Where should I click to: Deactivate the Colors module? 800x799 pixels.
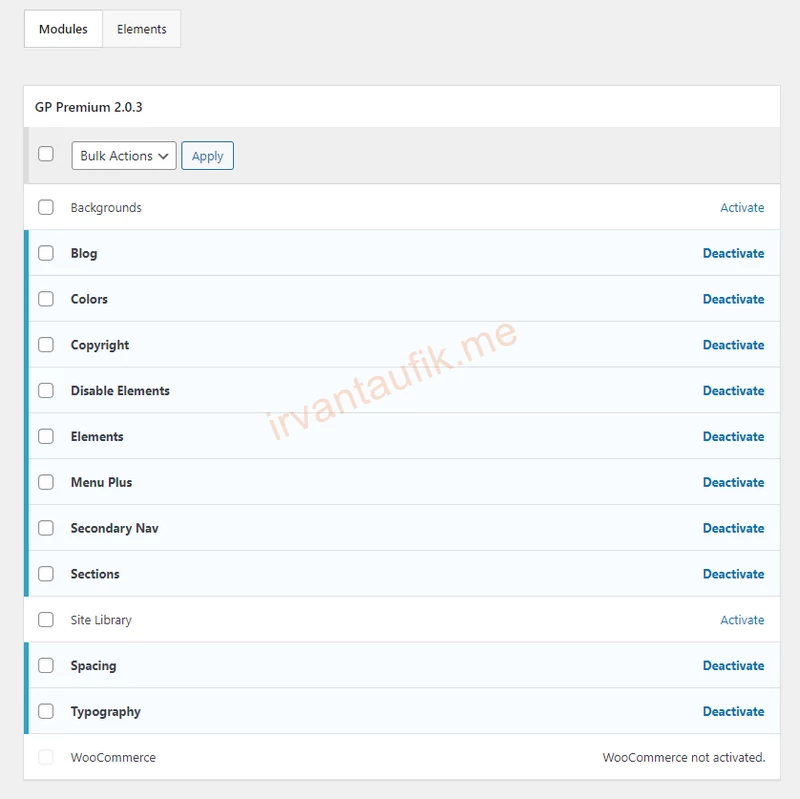733,299
